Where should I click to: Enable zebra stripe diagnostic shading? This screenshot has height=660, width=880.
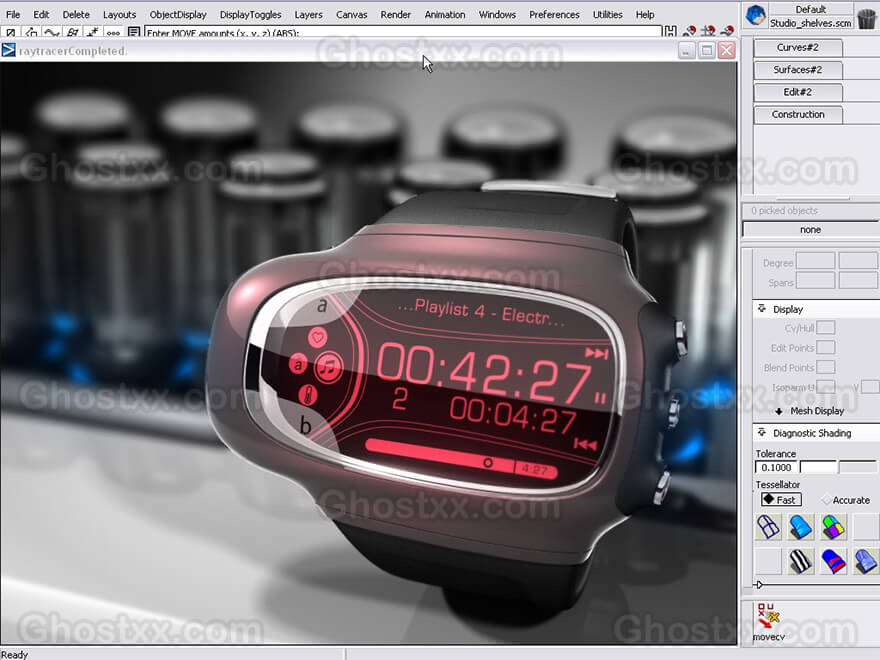pyautogui.click(x=800, y=561)
